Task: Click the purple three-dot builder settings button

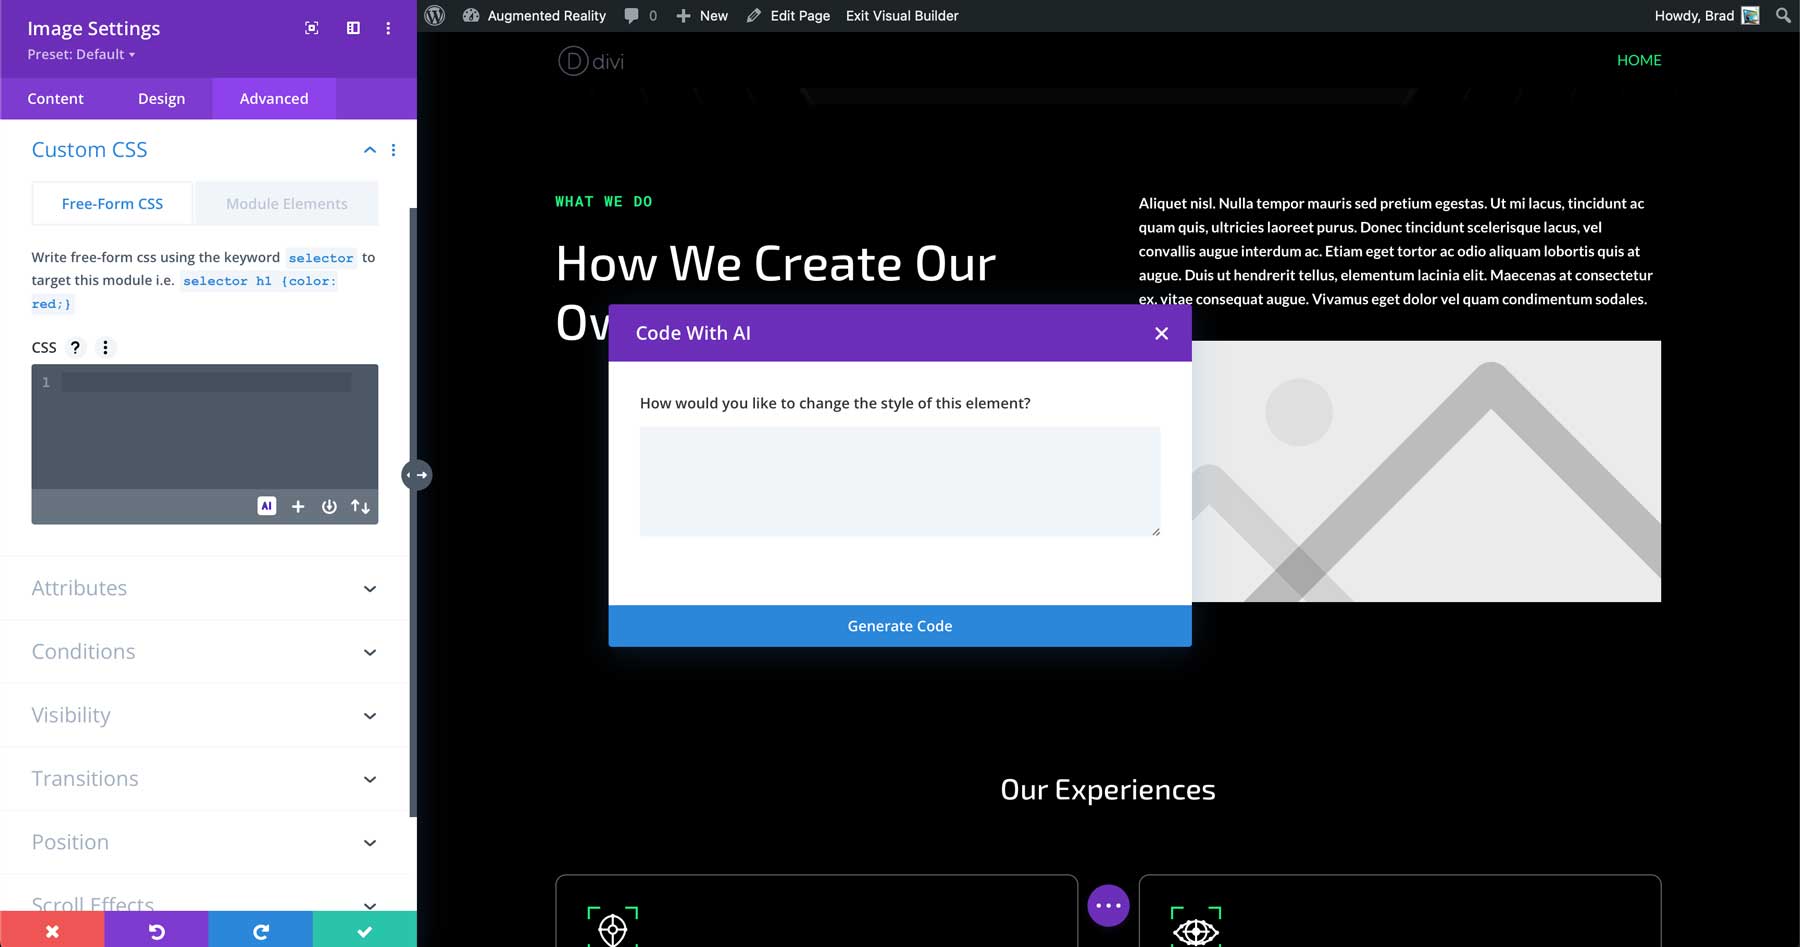Action: pos(1108,905)
